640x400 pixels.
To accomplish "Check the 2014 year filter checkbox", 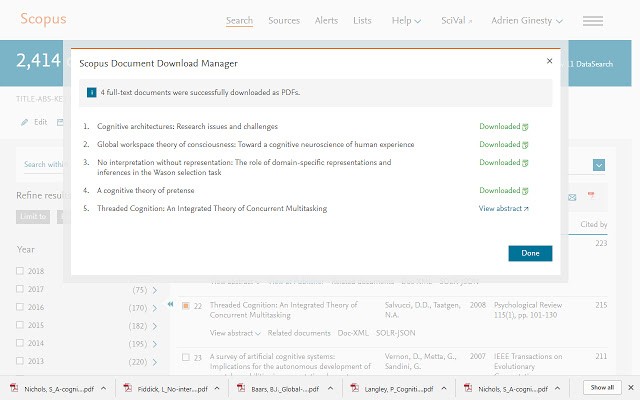I will coord(21,343).
